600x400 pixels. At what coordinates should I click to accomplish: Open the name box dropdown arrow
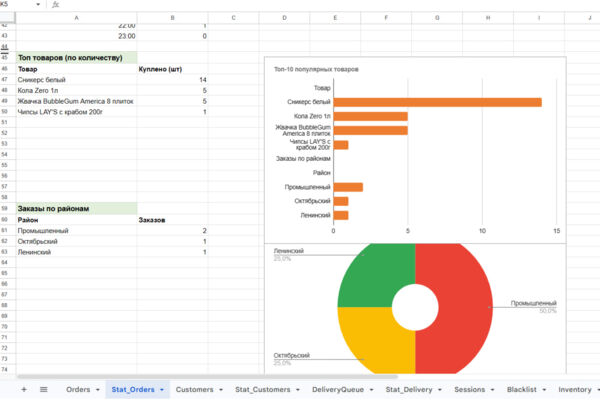tap(38, 4)
